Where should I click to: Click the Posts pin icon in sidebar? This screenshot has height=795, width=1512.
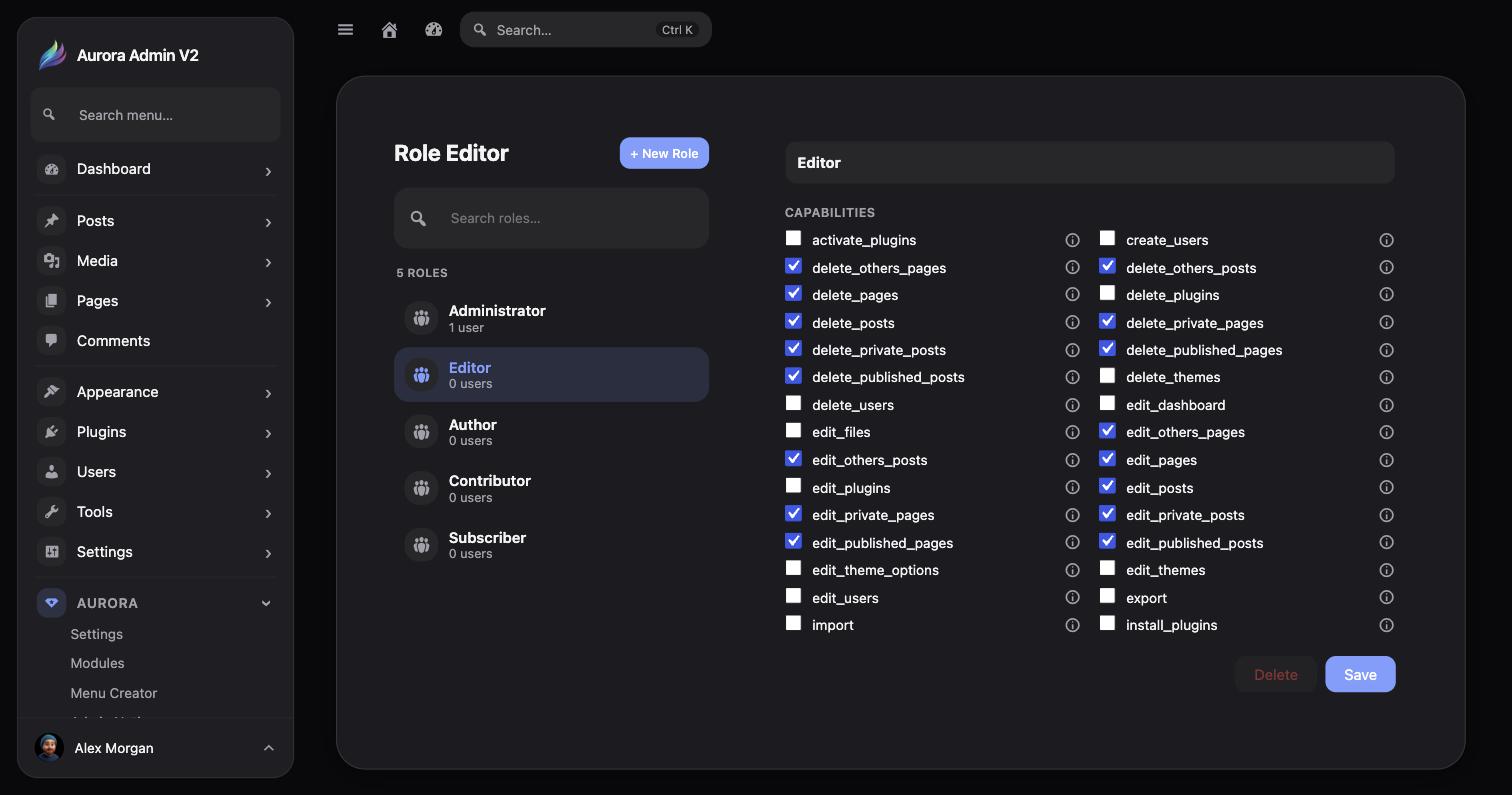click(x=52, y=221)
